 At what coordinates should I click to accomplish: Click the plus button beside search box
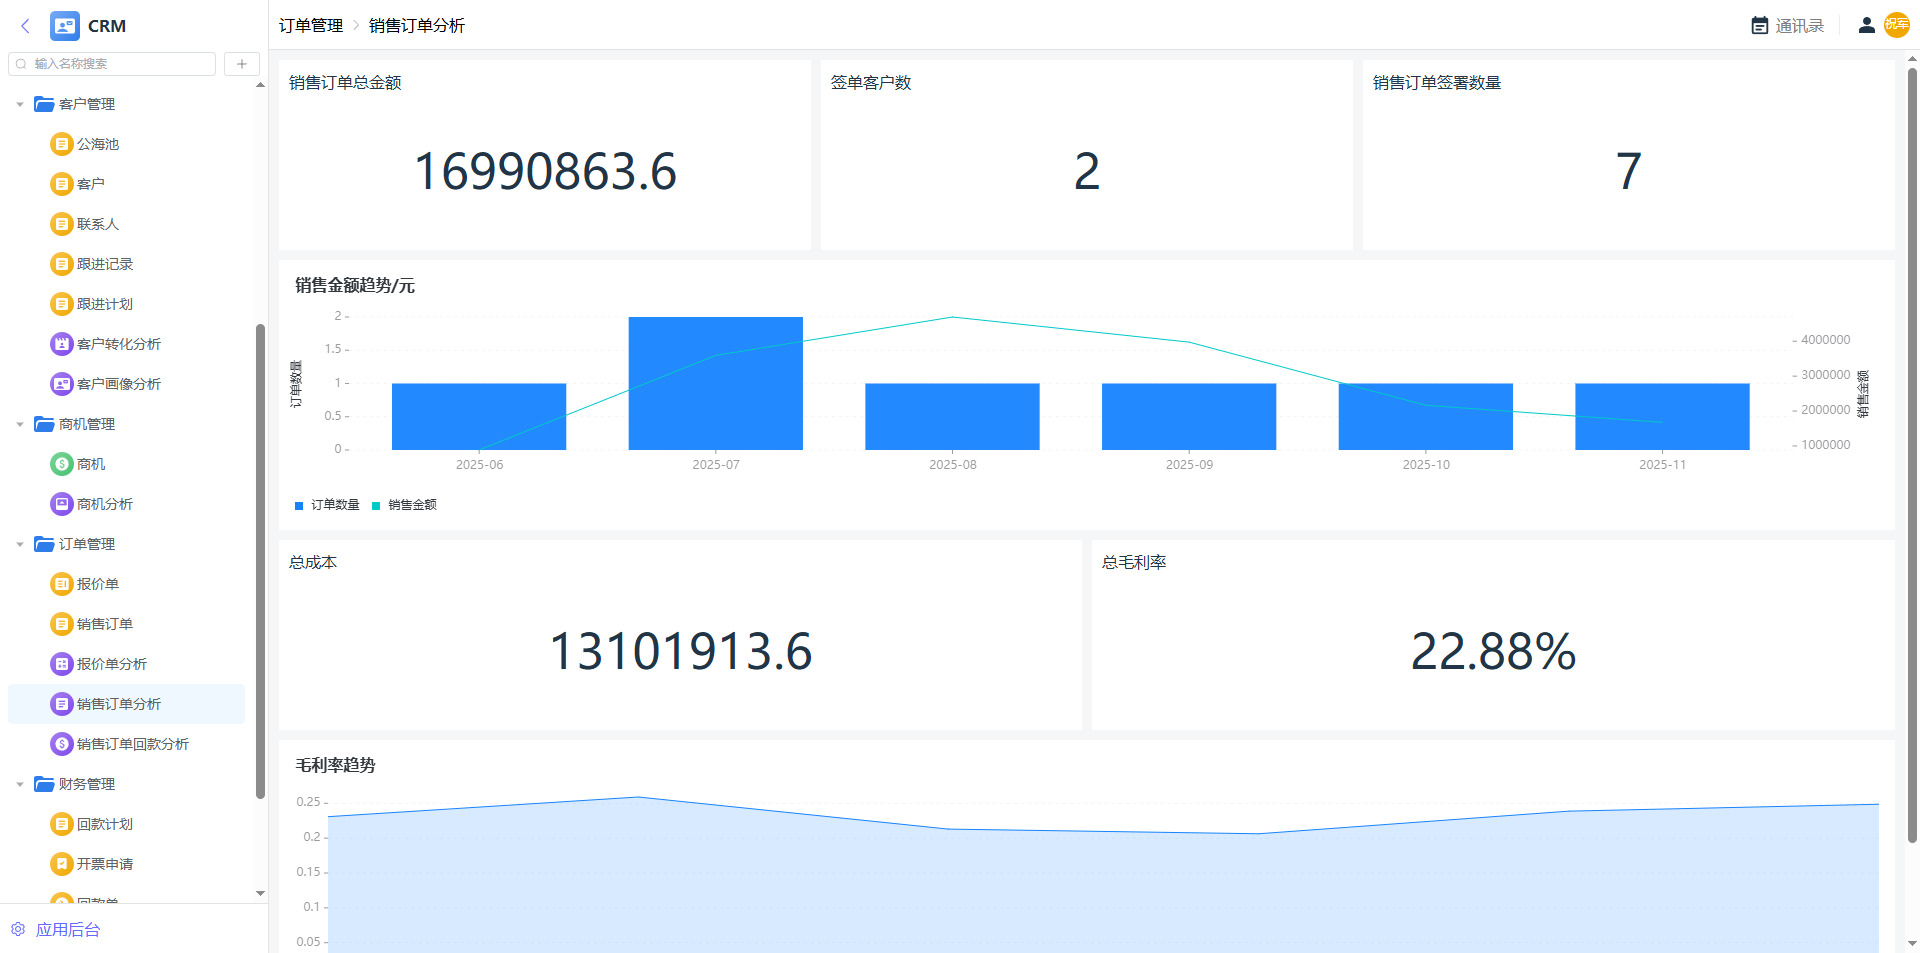pos(241,64)
